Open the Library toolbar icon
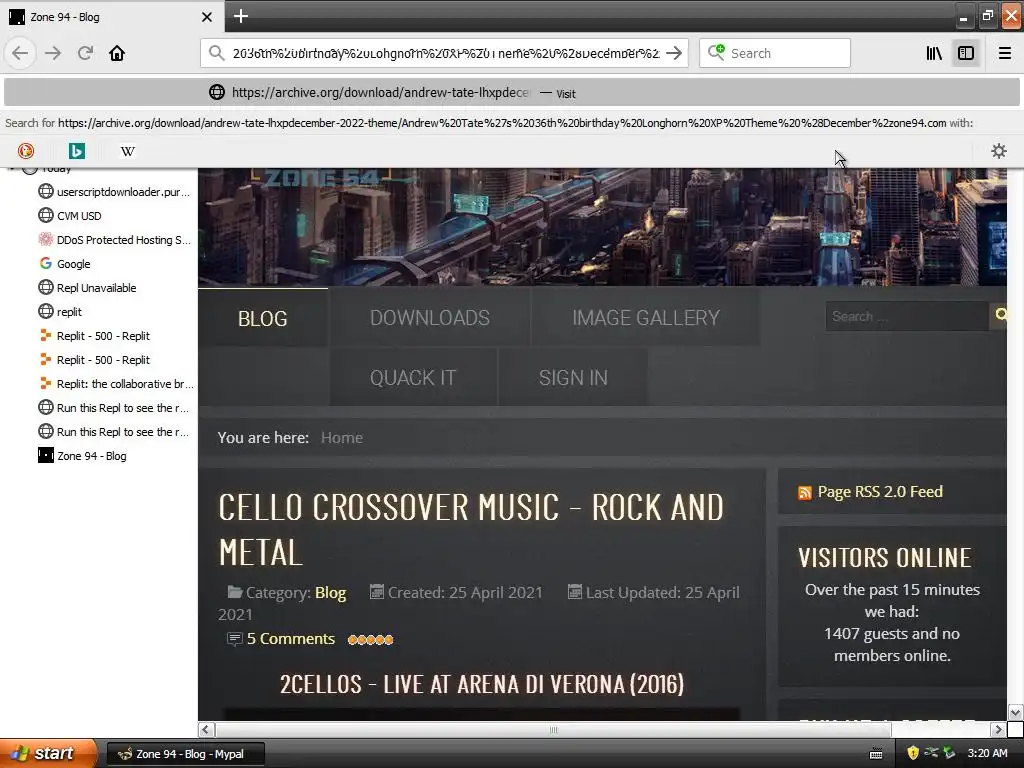 pyautogui.click(x=934, y=53)
